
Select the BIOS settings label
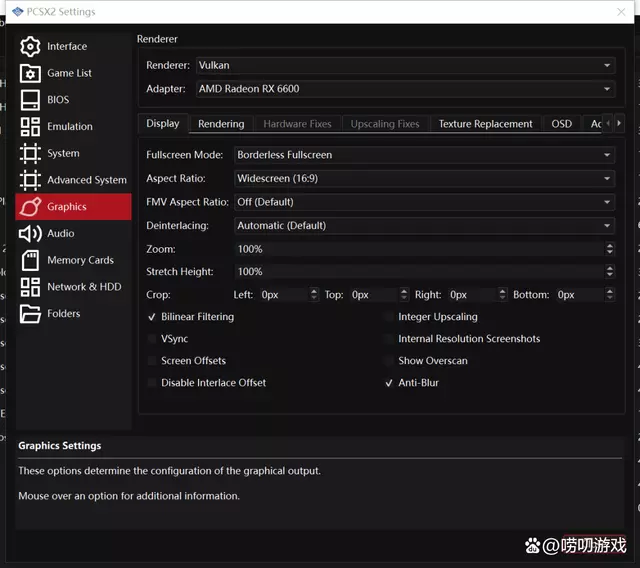click(58, 100)
